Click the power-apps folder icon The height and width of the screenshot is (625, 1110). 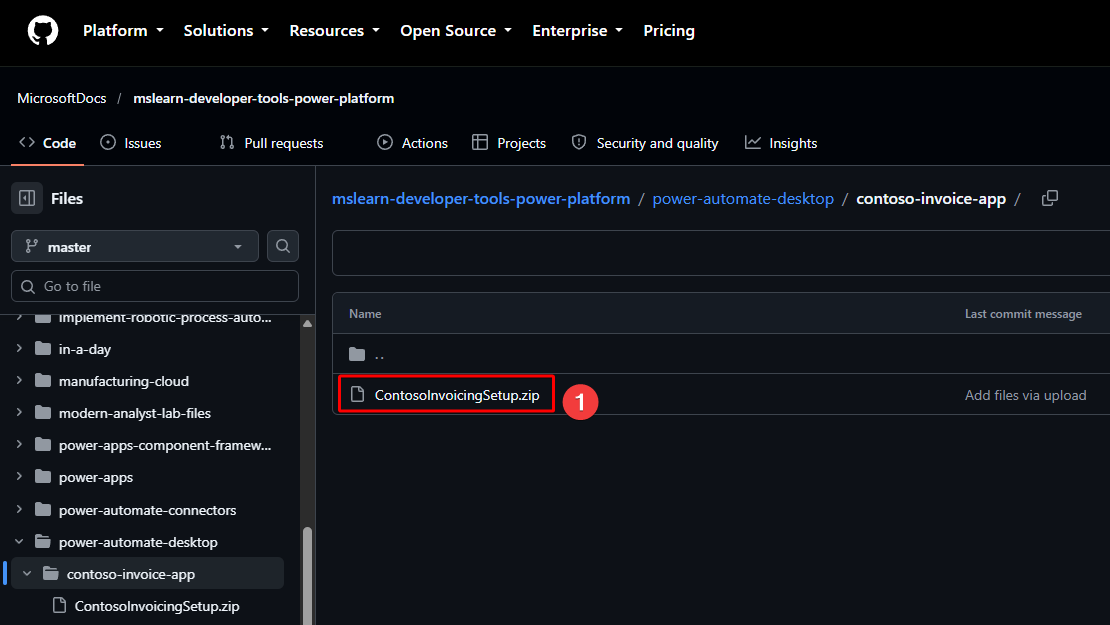[x=43, y=477]
